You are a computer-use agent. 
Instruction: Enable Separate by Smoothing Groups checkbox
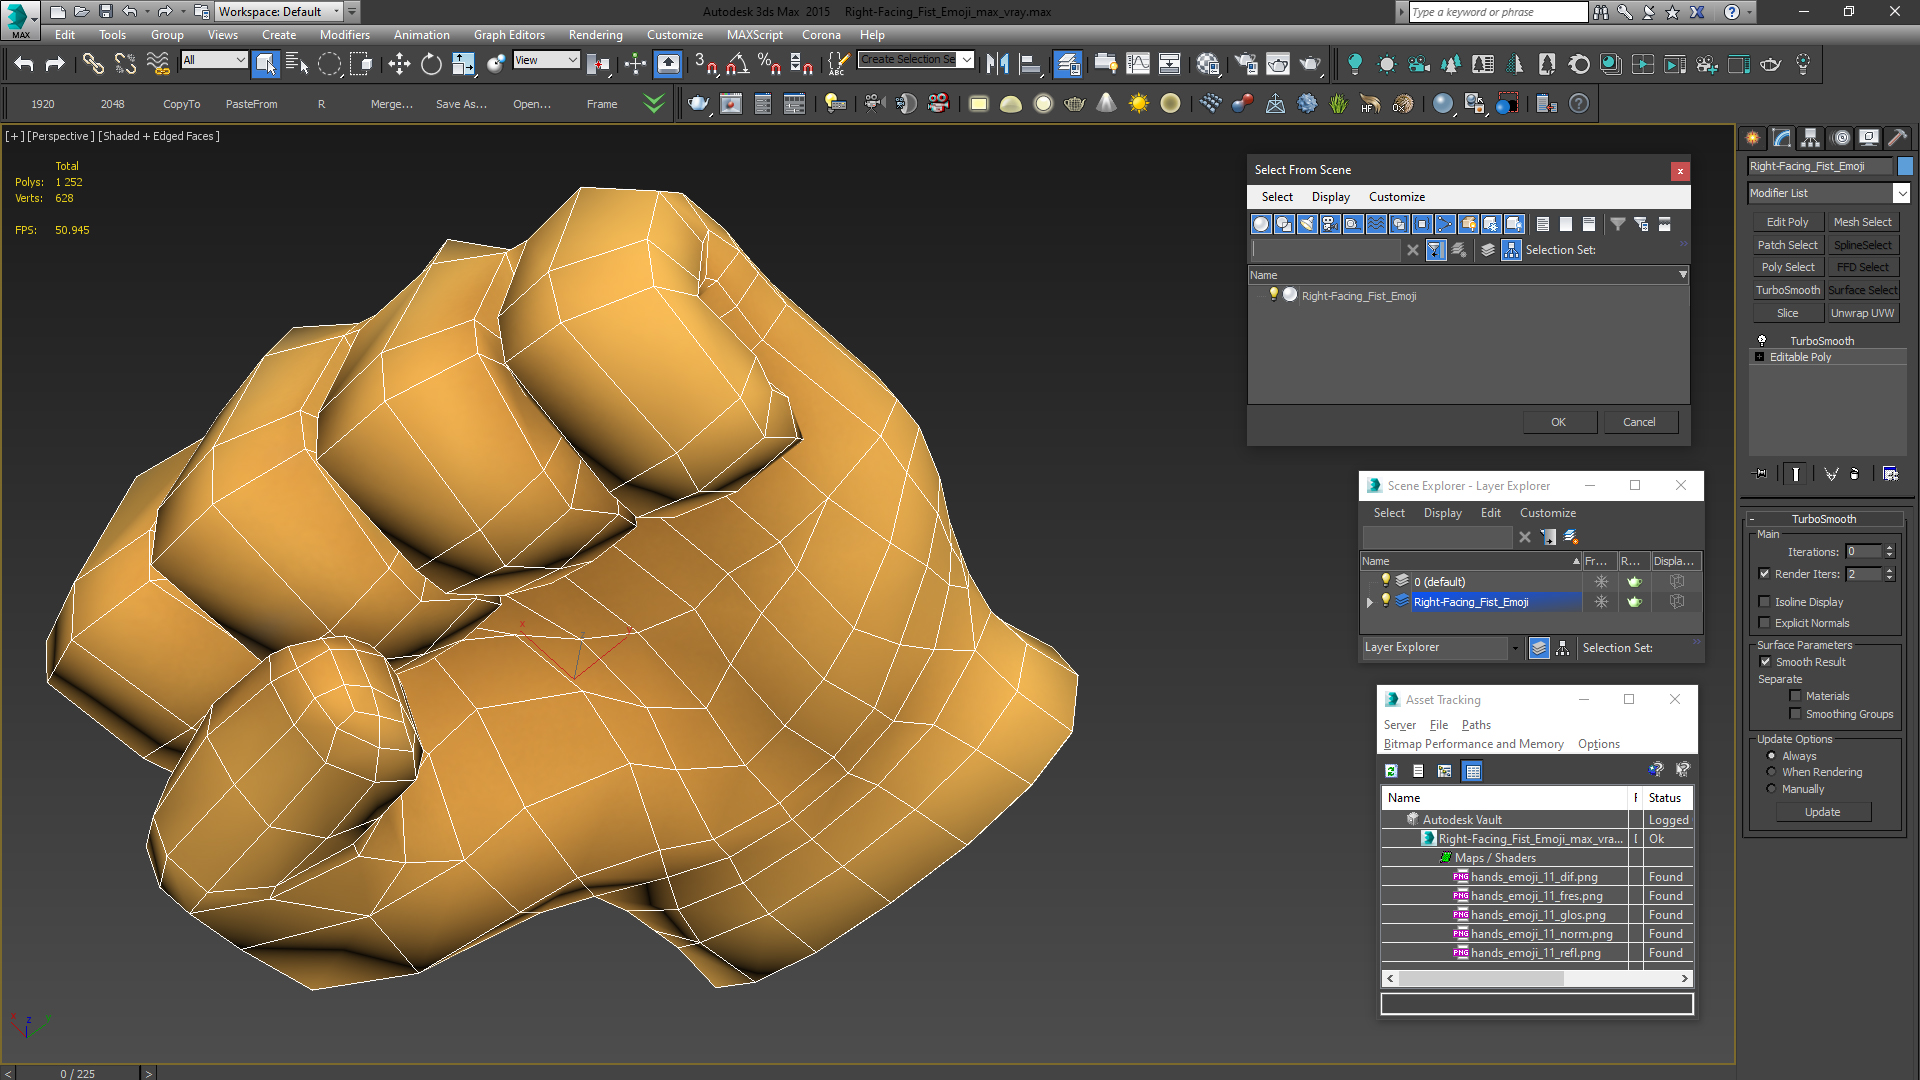coord(1796,714)
